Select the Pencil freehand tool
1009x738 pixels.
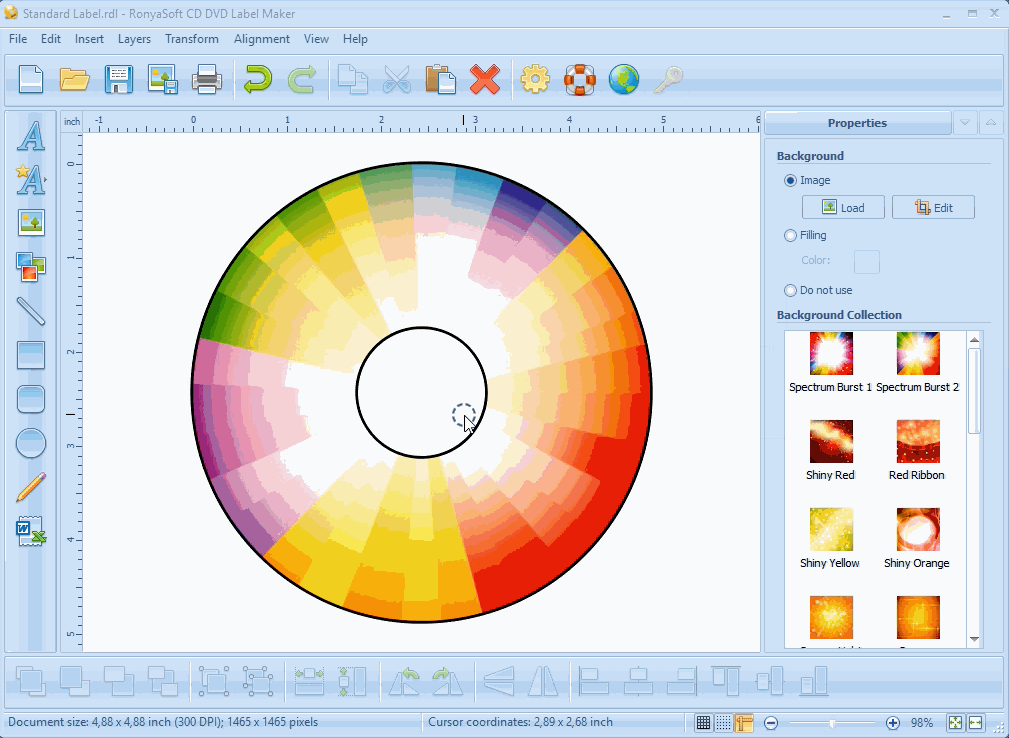click(x=31, y=487)
